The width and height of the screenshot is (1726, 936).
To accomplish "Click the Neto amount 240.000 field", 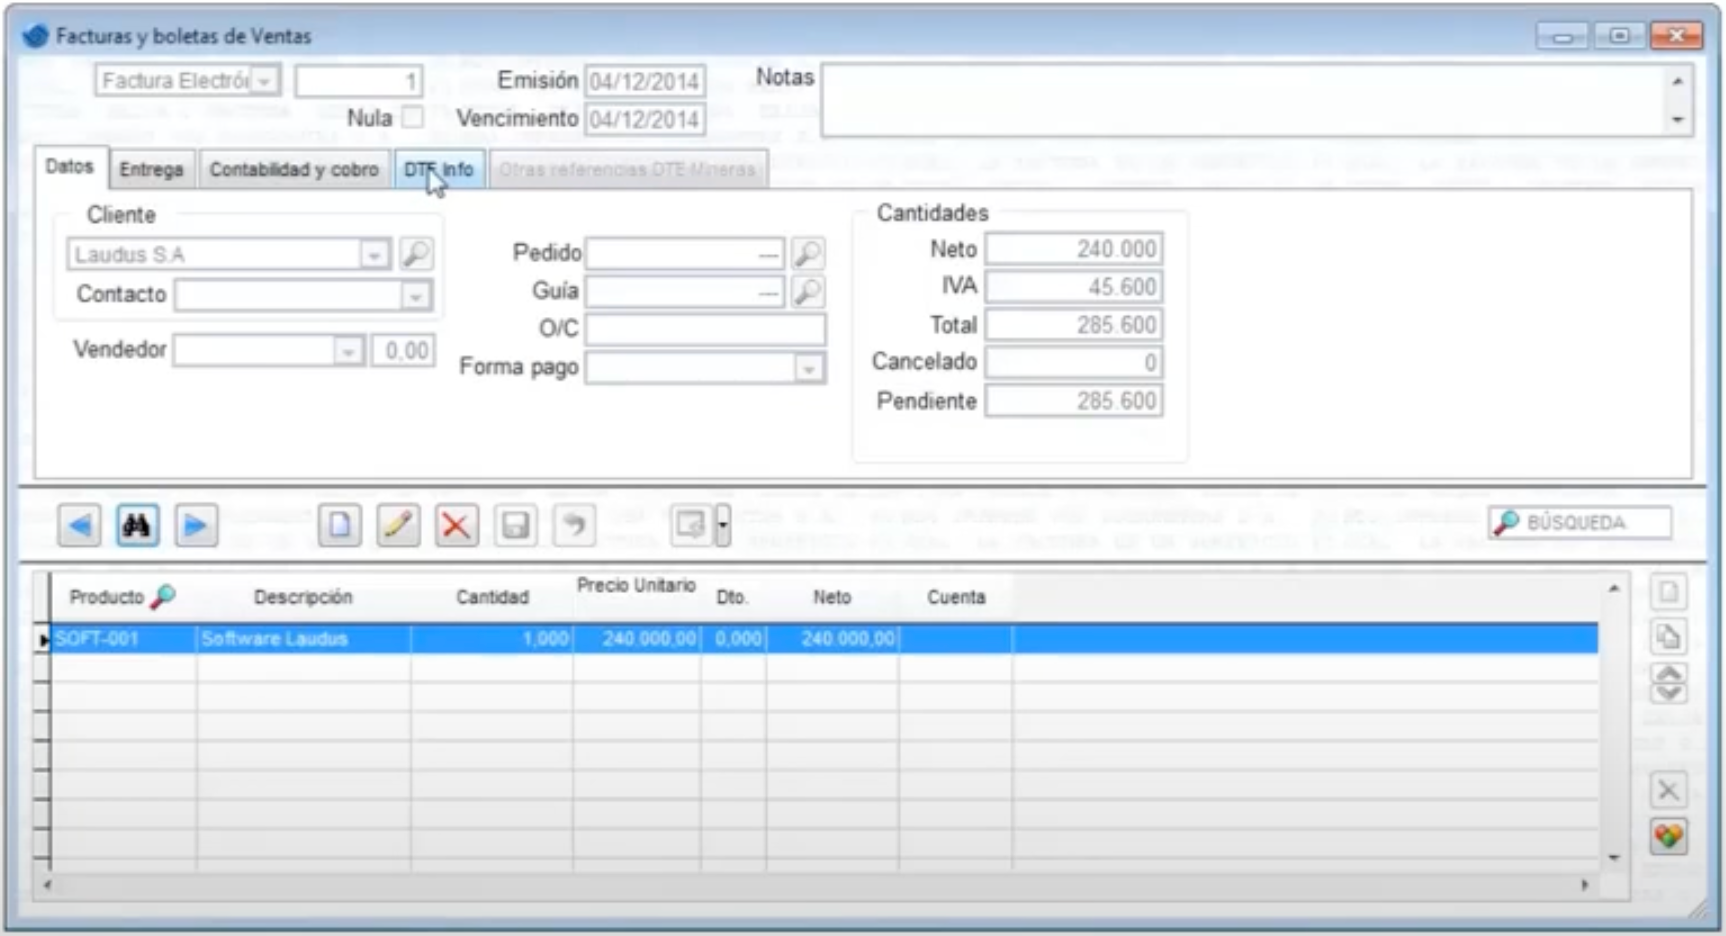I will click(1073, 249).
